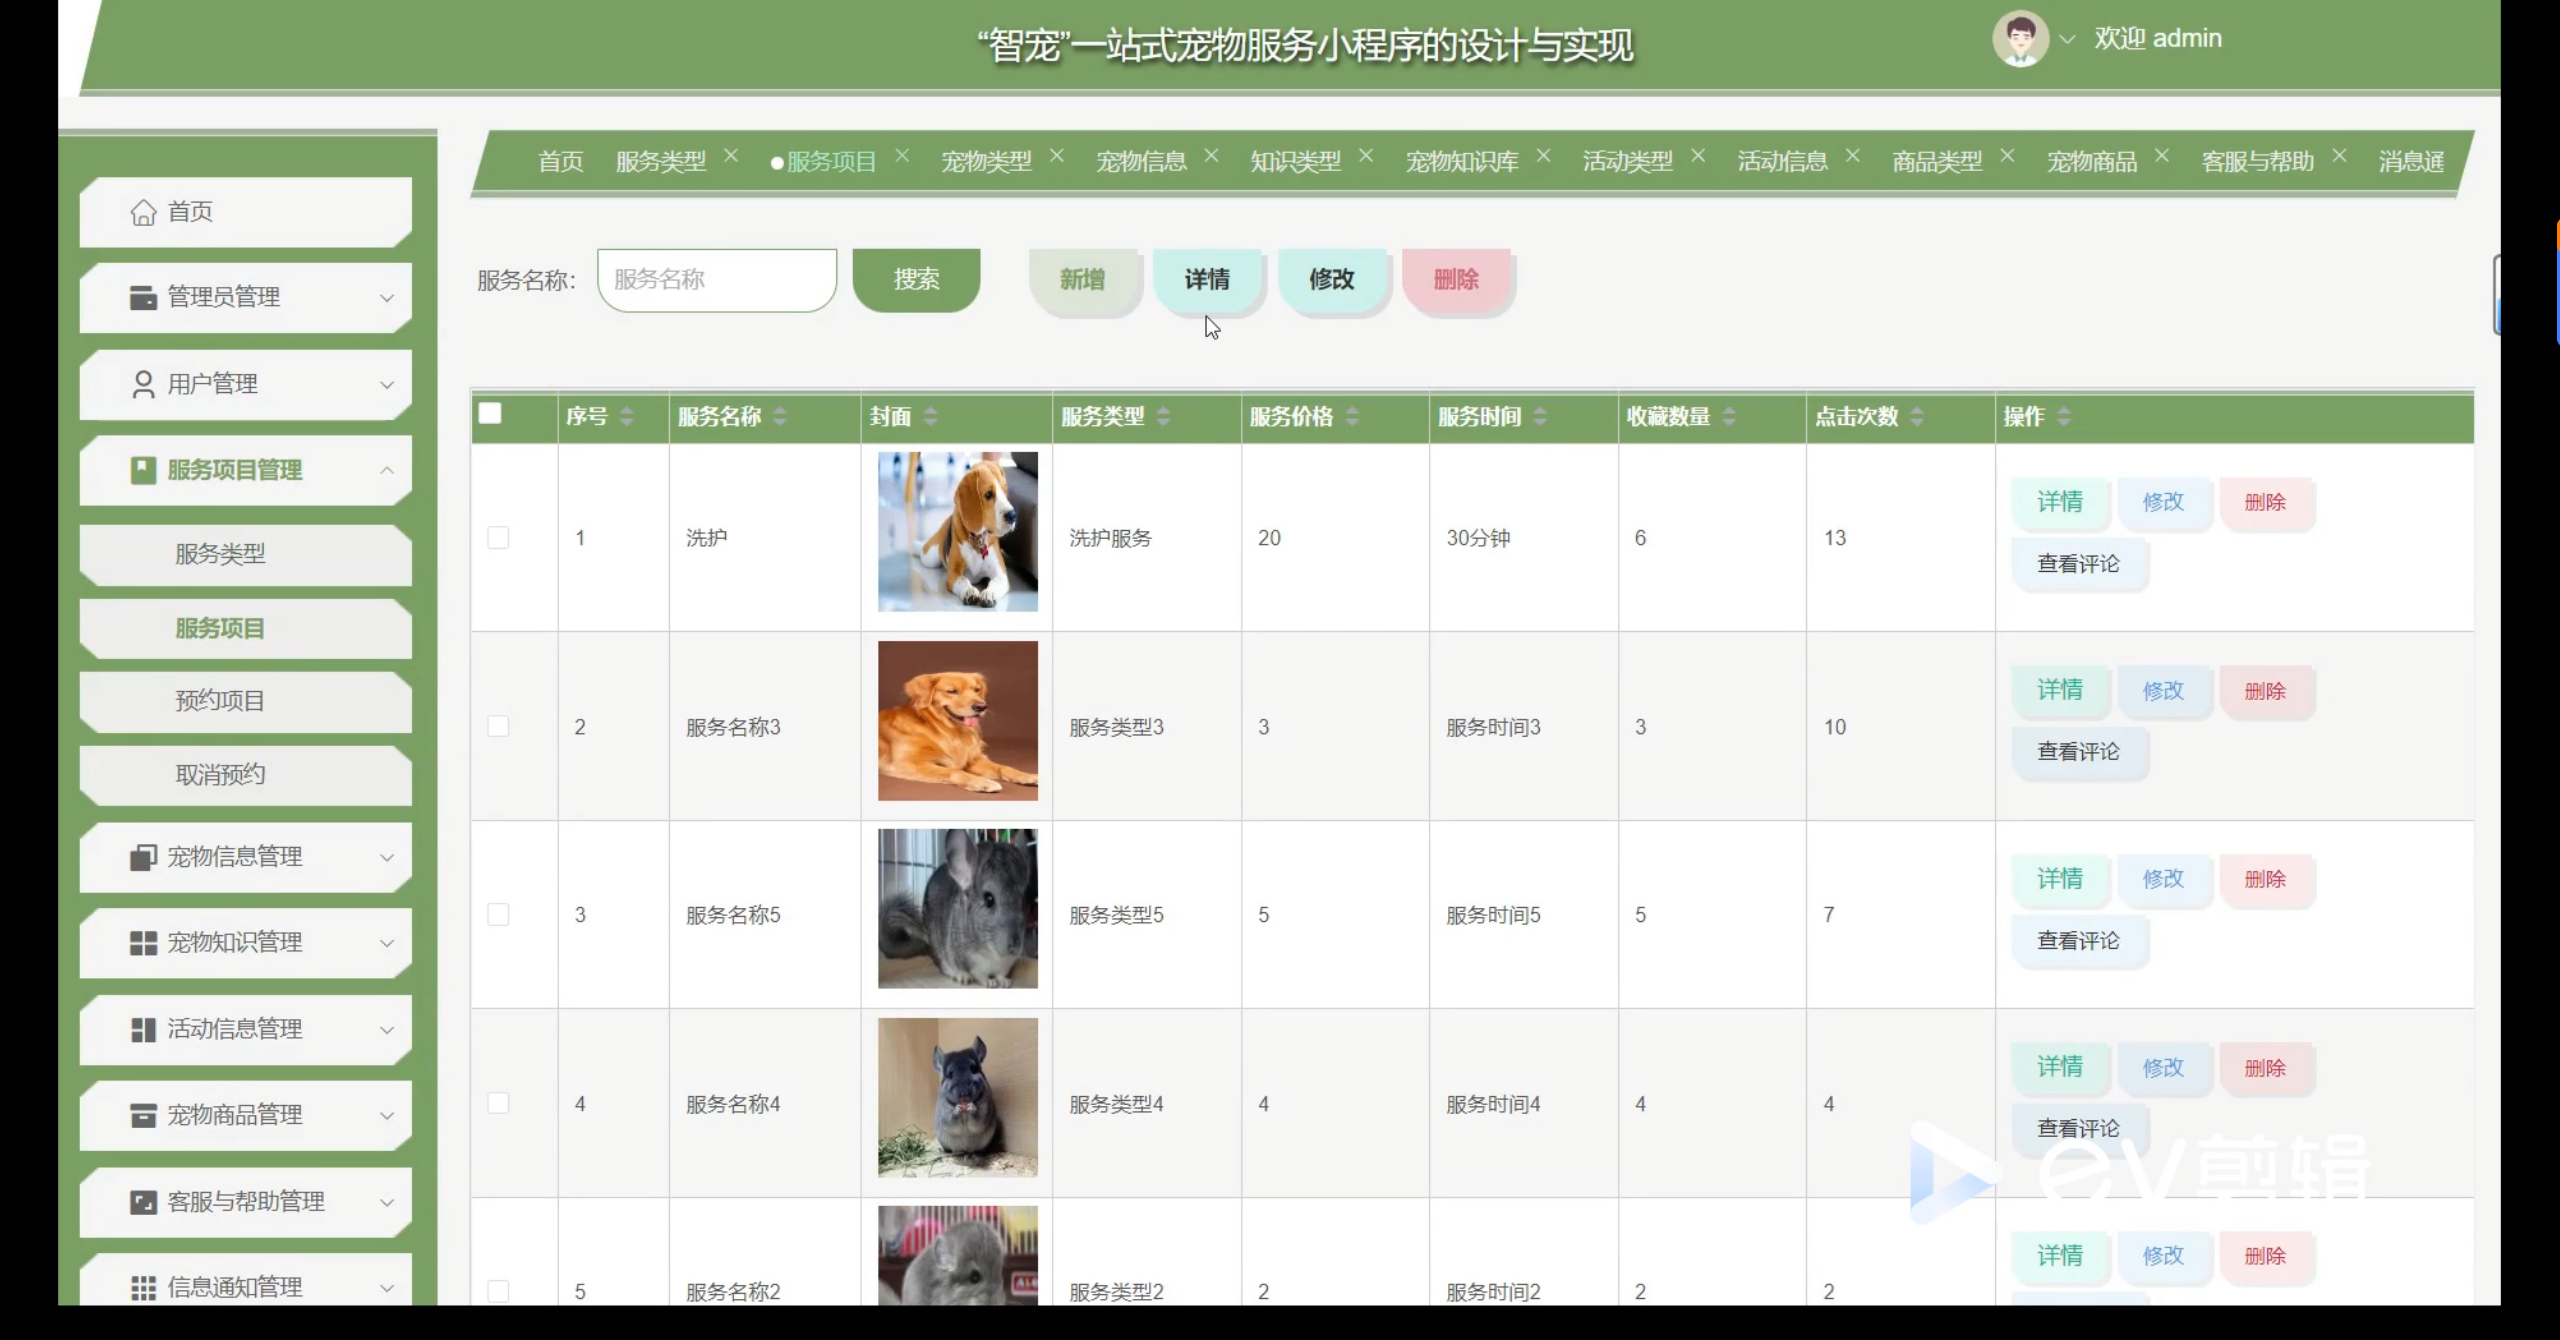
Task: Focus the 服务名称 search field
Action: pyautogui.click(x=716, y=280)
